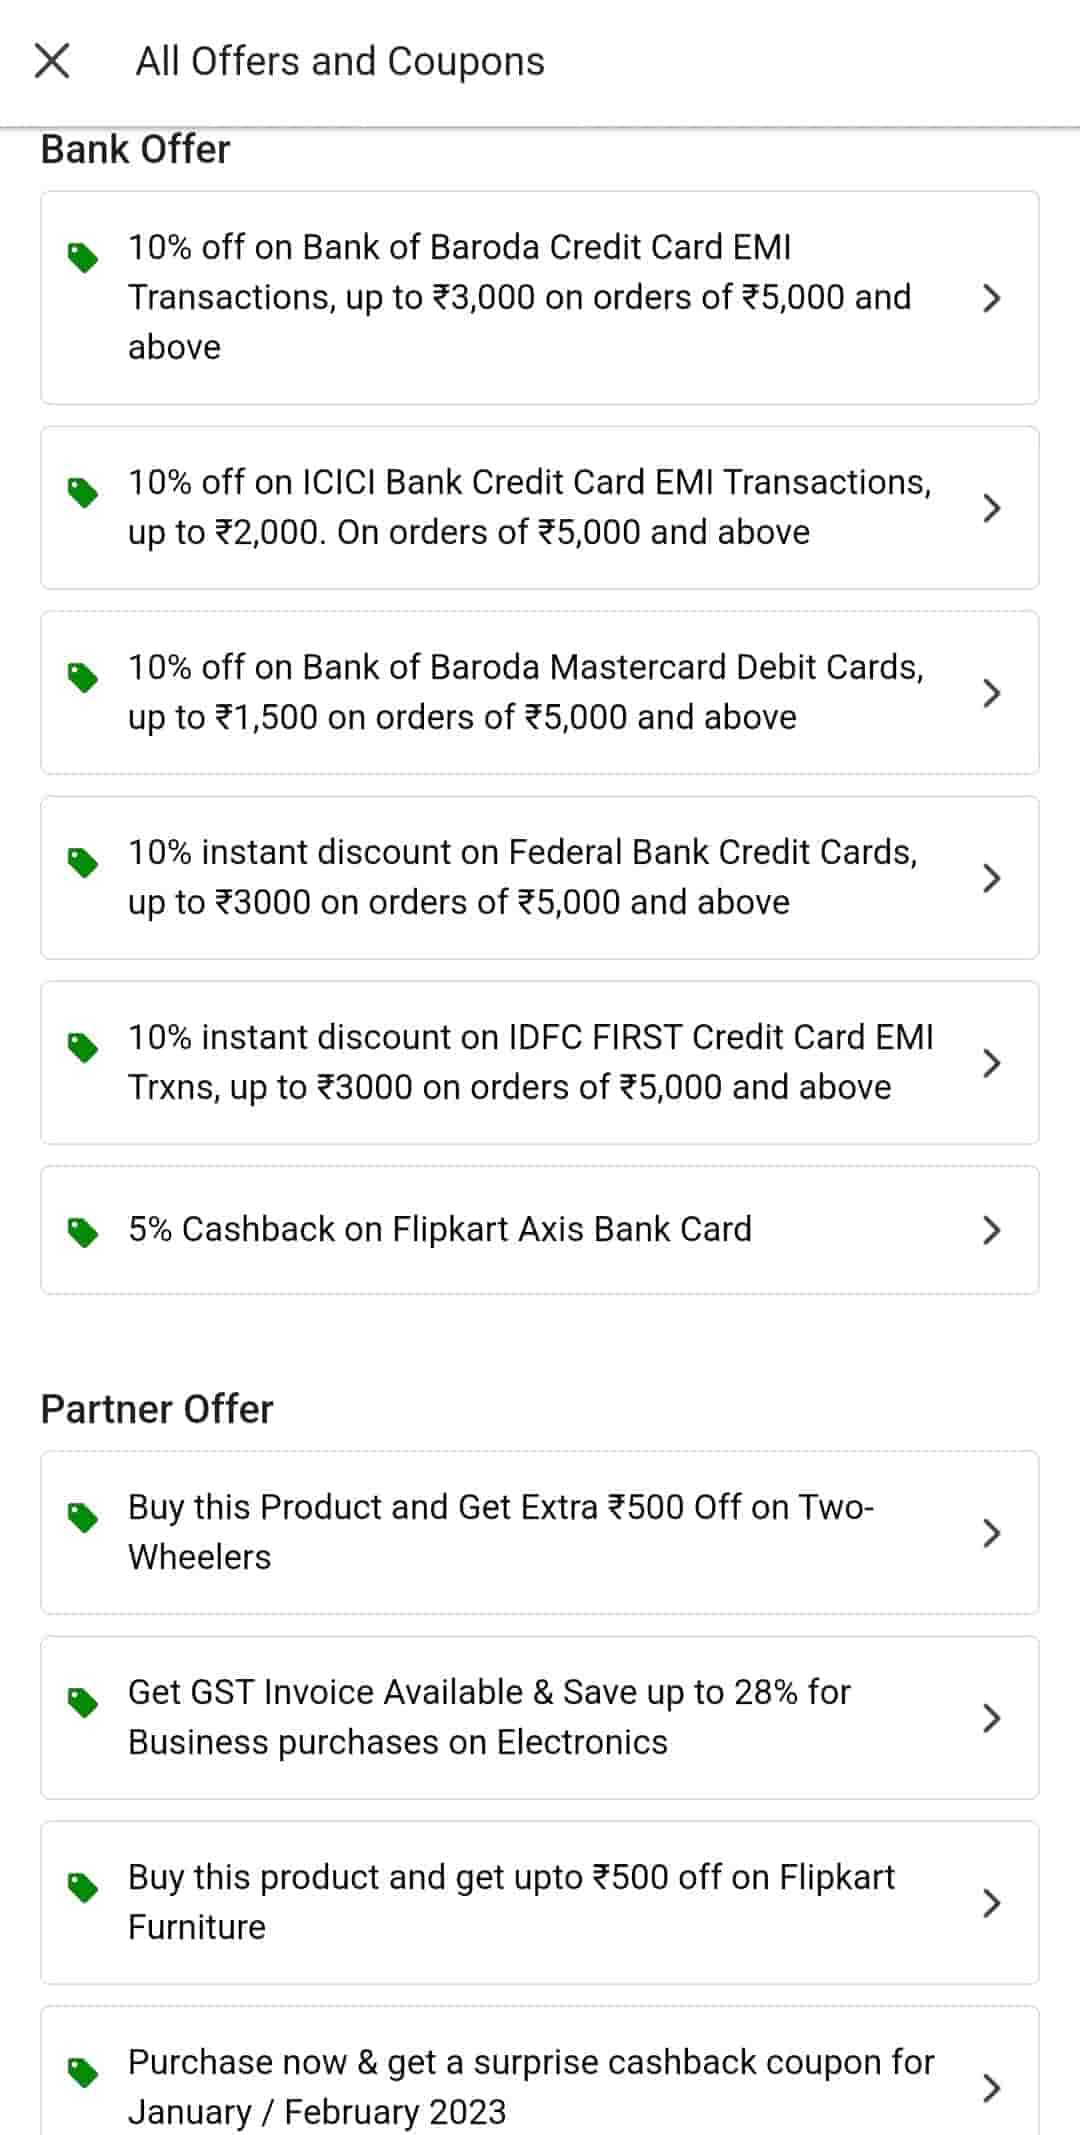This screenshot has height=2135, width=1080.
Task: Click tag icon beside Flipkart Furniture offer
Action: click(x=83, y=1887)
